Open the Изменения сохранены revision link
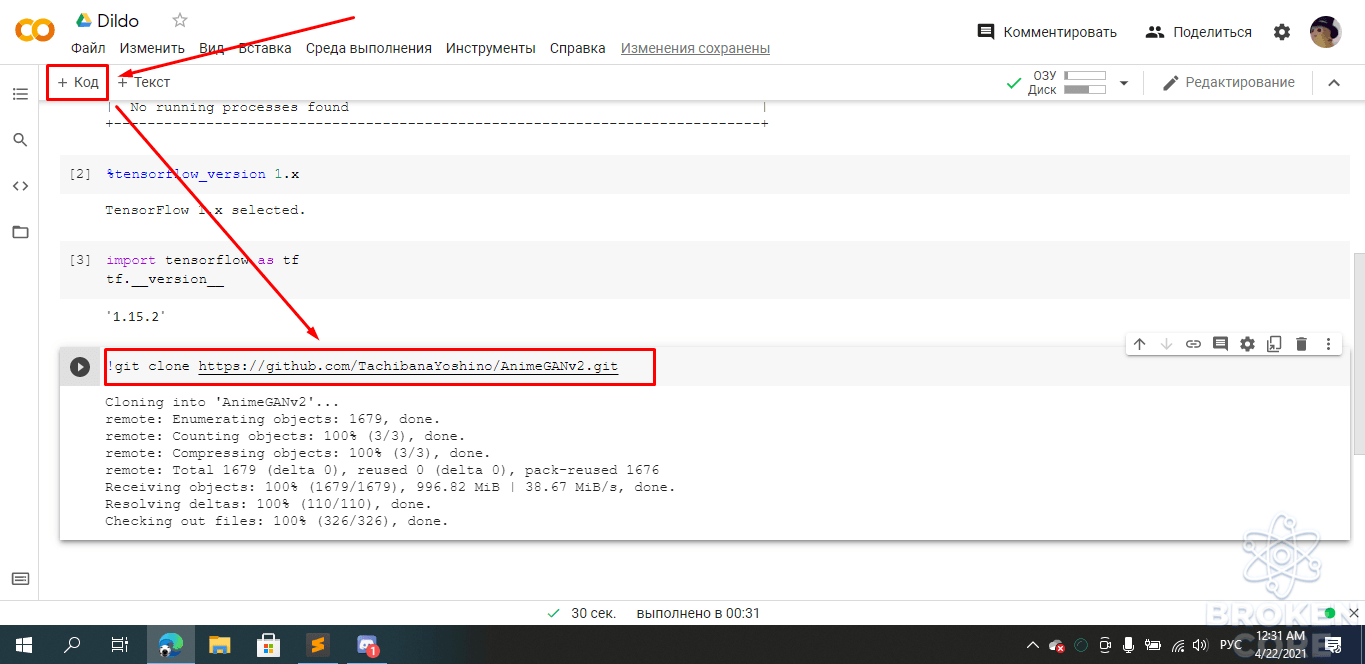The image size is (1365, 664). click(x=695, y=48)
